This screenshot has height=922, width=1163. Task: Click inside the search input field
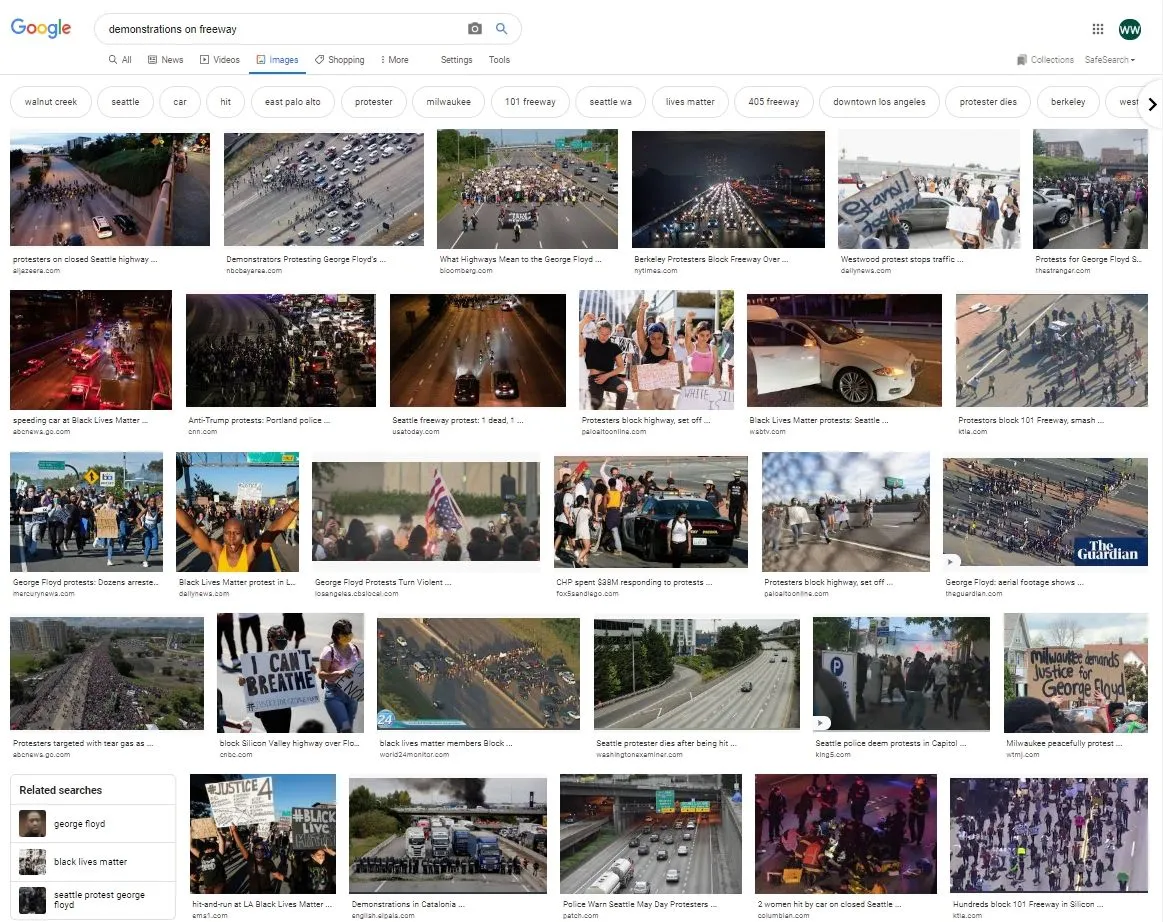250,28
